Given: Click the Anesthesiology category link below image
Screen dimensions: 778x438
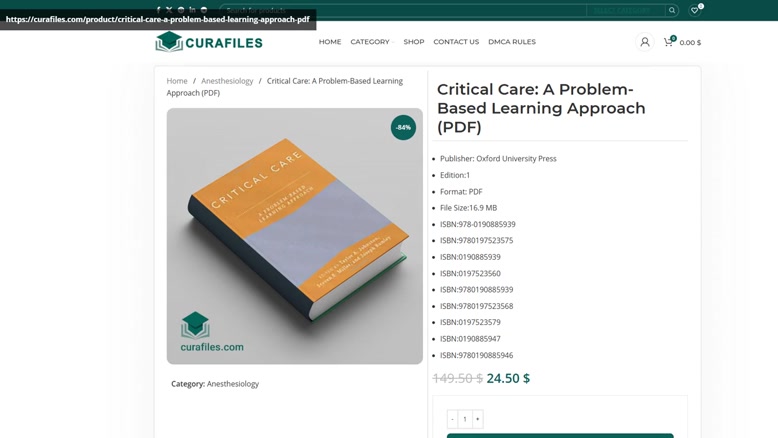Looking at the screenshot, I should point(233,384).
